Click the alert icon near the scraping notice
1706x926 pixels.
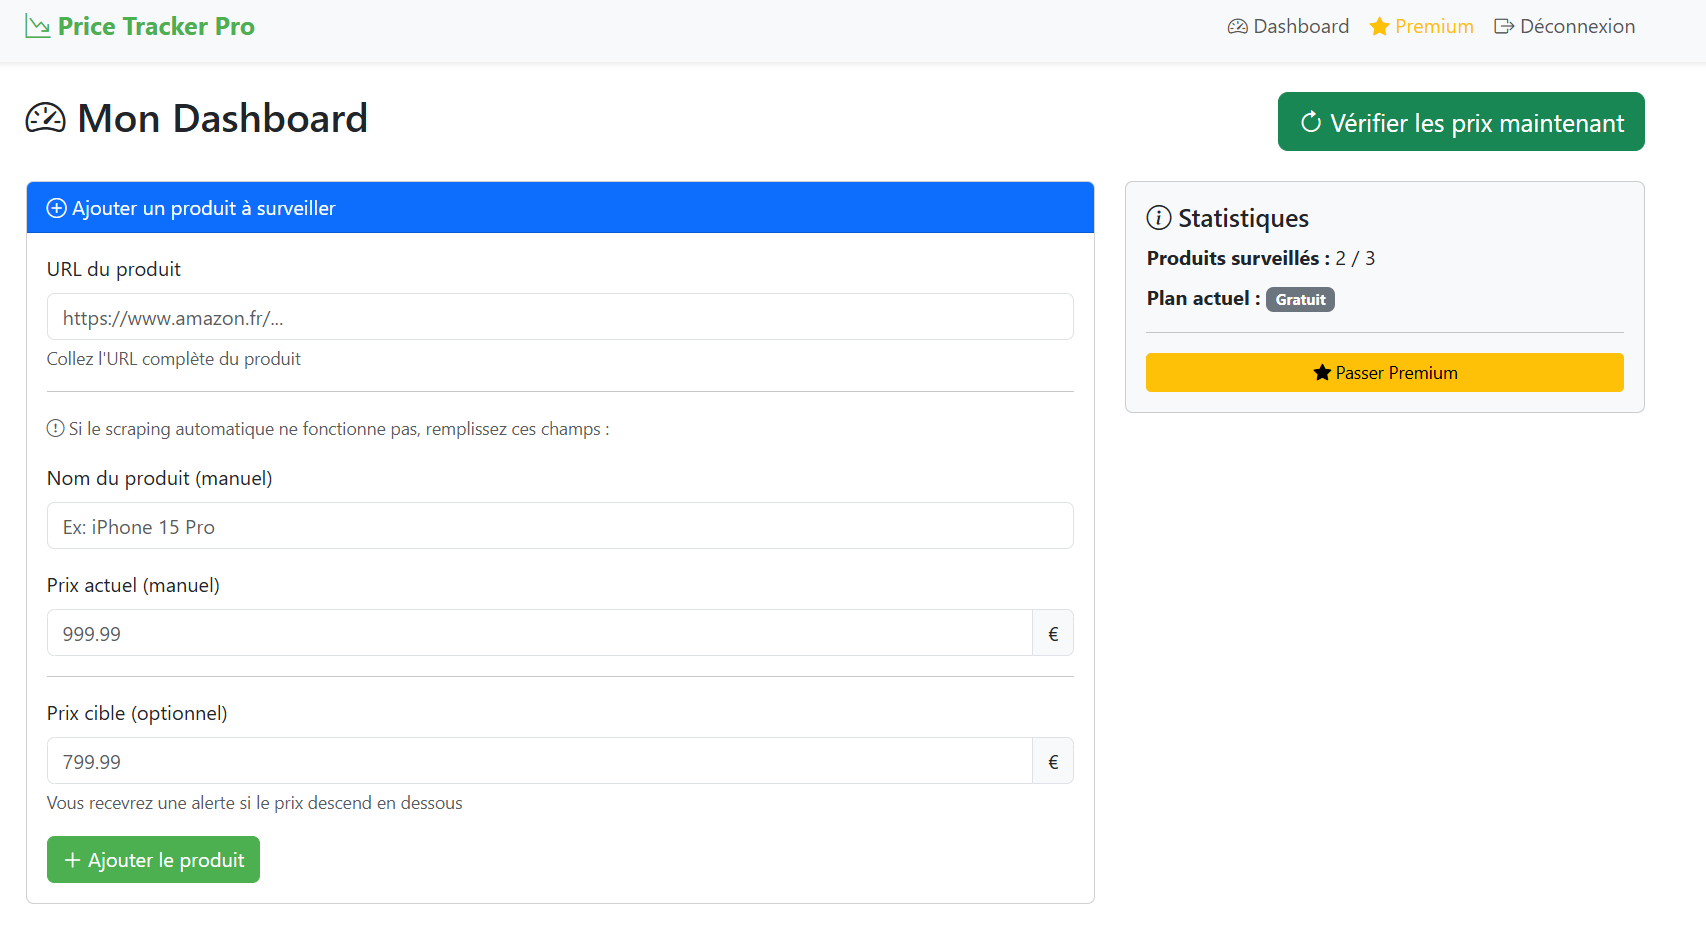coord(53,428)
